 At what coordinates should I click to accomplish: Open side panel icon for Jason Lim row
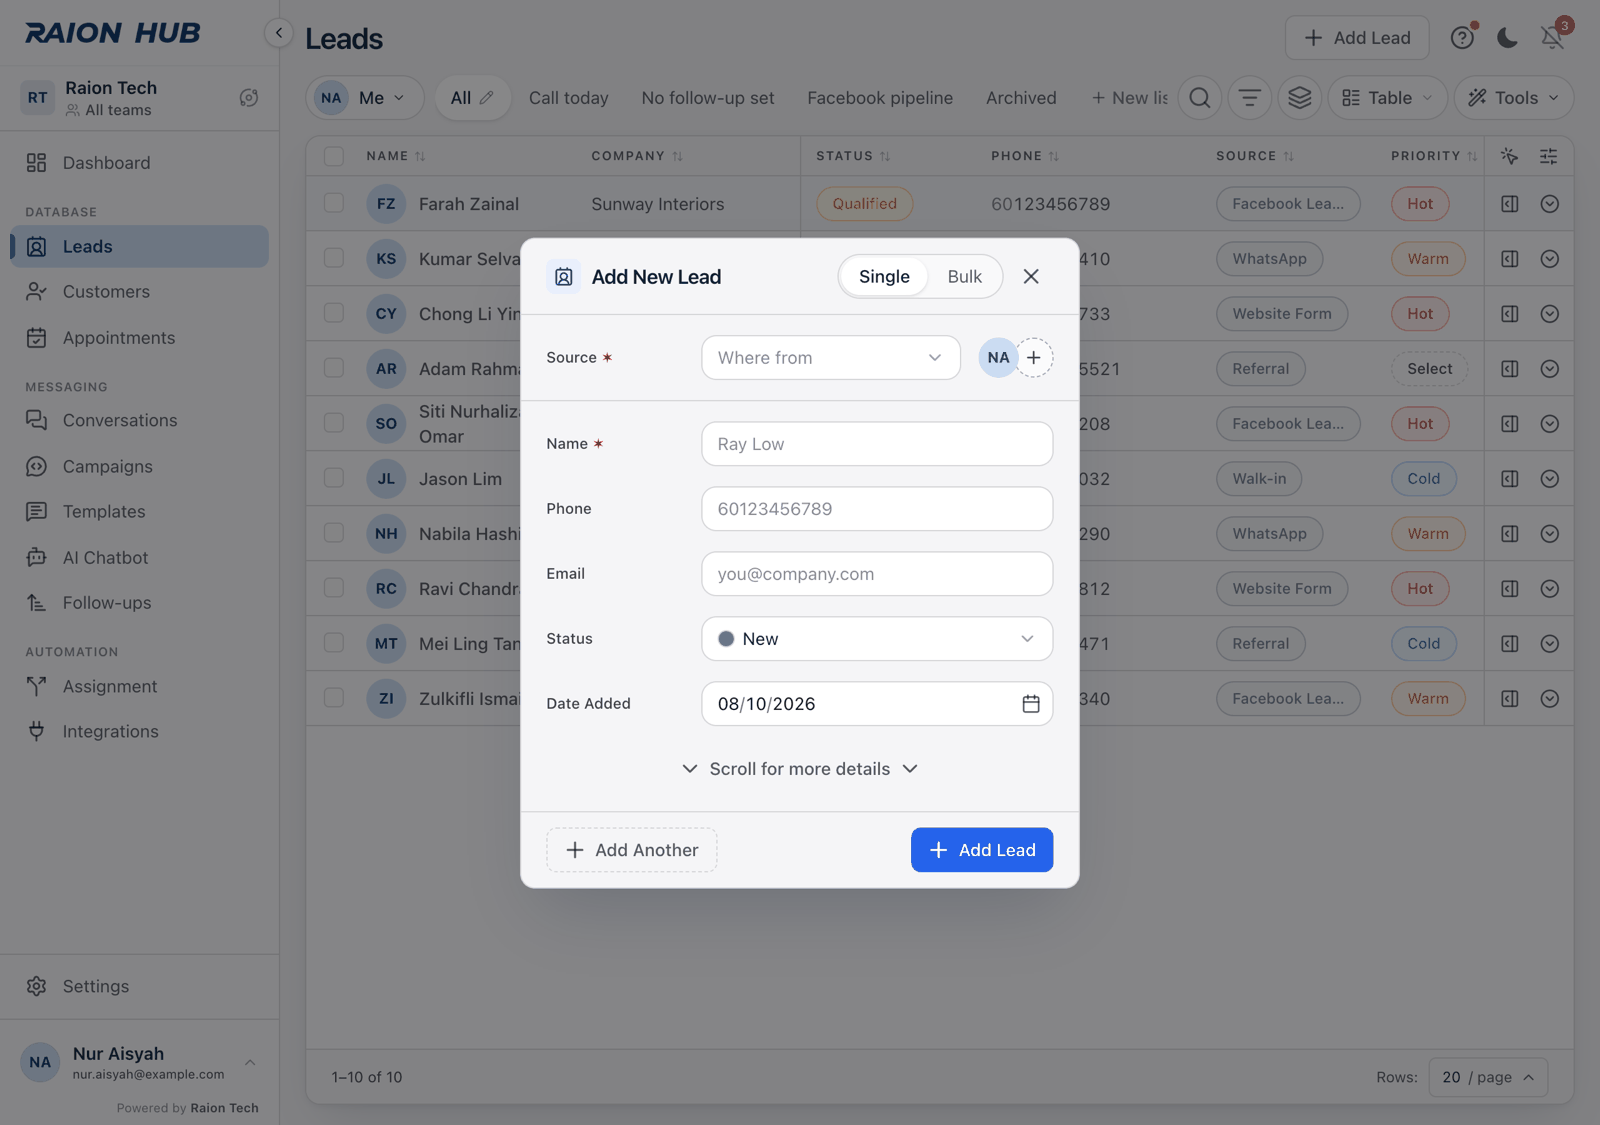[x=1510, y=479]
